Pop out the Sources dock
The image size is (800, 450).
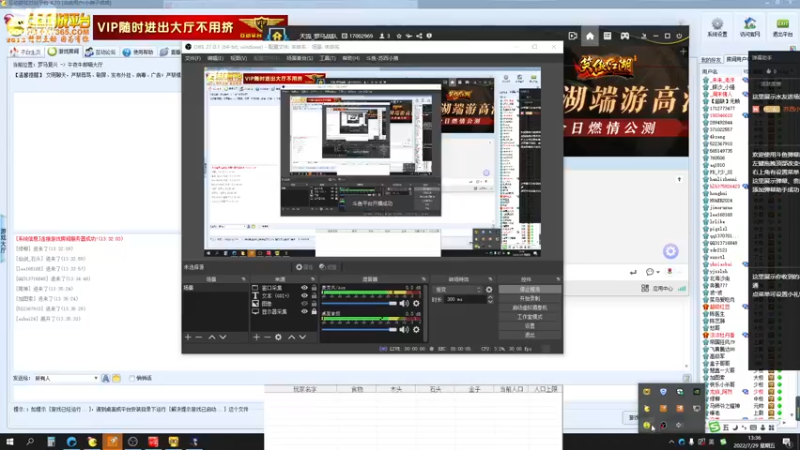point(313,280)
